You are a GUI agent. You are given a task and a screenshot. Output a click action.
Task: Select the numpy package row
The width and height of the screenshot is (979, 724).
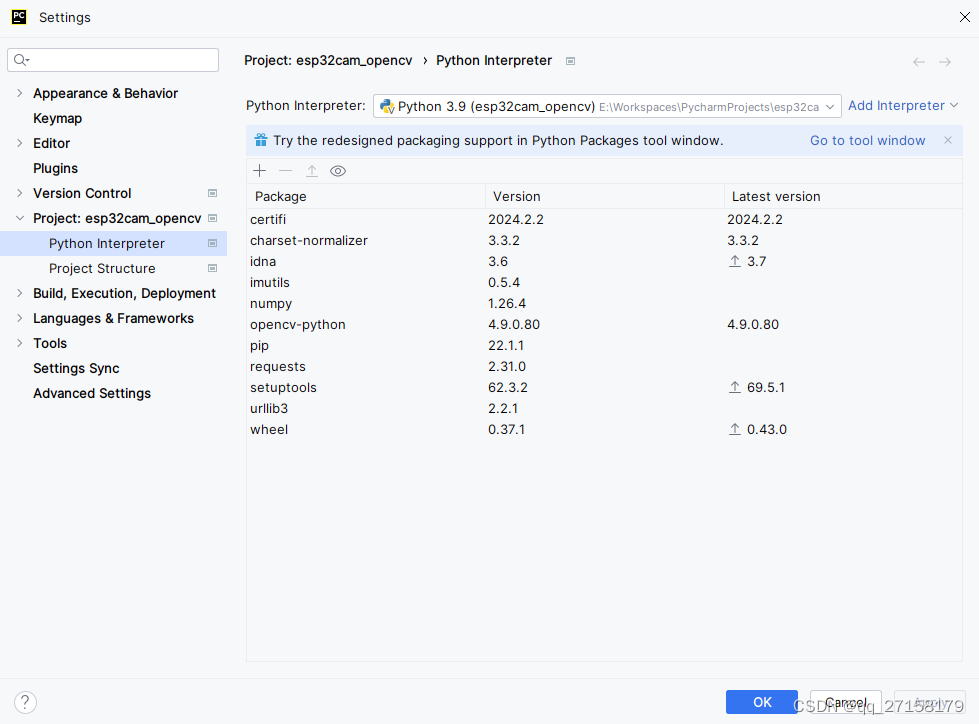[x=604, y=304]
